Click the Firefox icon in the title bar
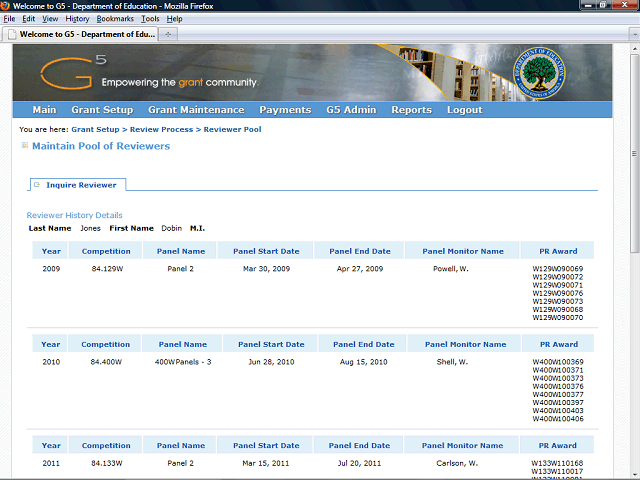640x480 pixels. (x=5, y=6)
